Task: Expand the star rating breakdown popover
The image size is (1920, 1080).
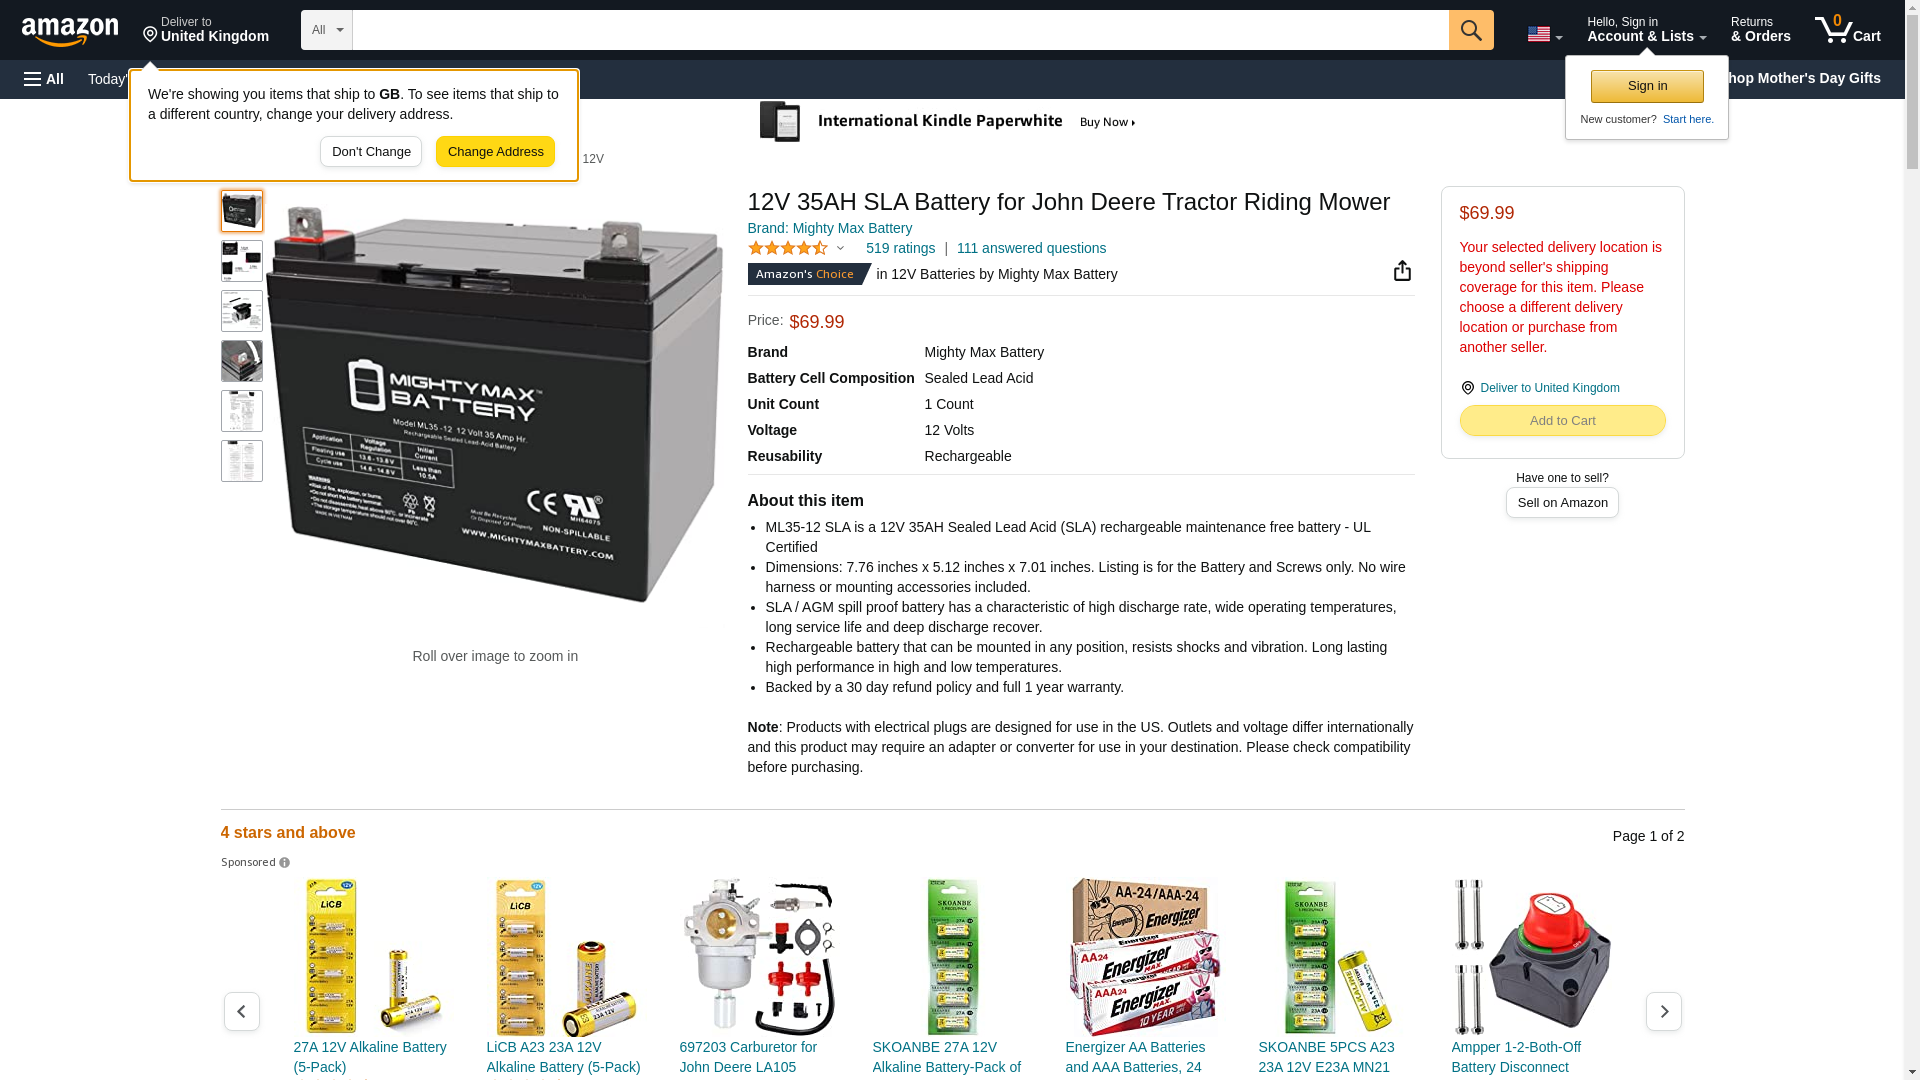Action: click(796, 248)
